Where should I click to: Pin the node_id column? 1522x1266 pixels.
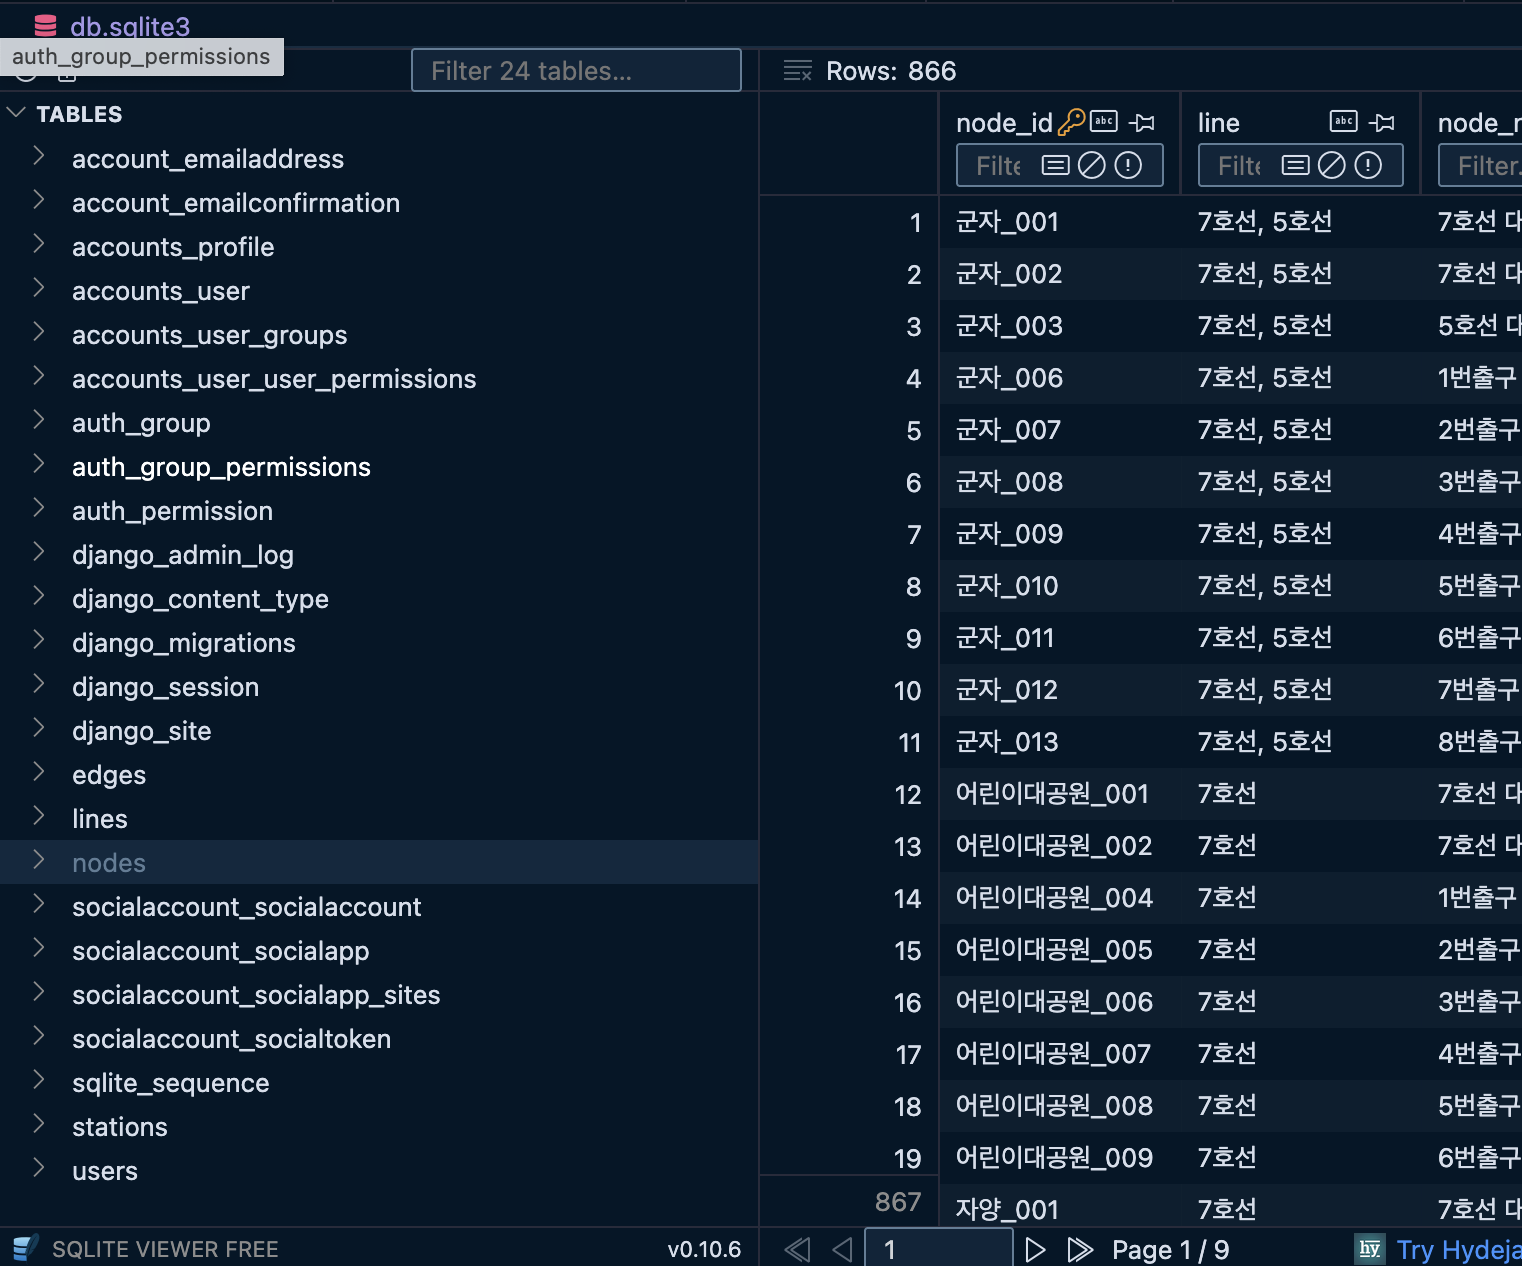[x=1143, y=122]
